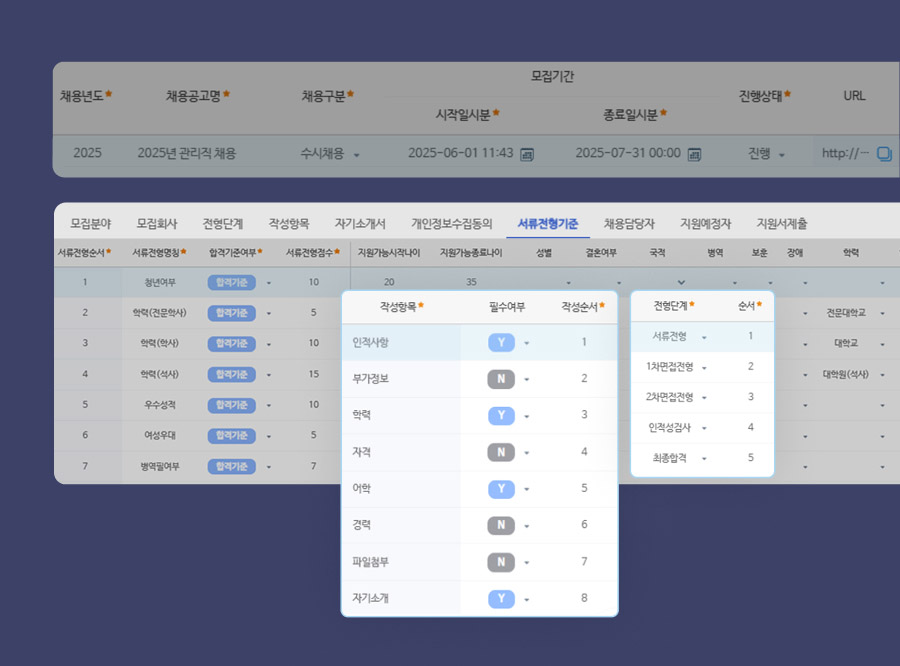Image resolution: width=900 pixels, height=666 pixels.
Task: Open the calendar picker for 종료일시분
Action: click(x=694, y=154)
